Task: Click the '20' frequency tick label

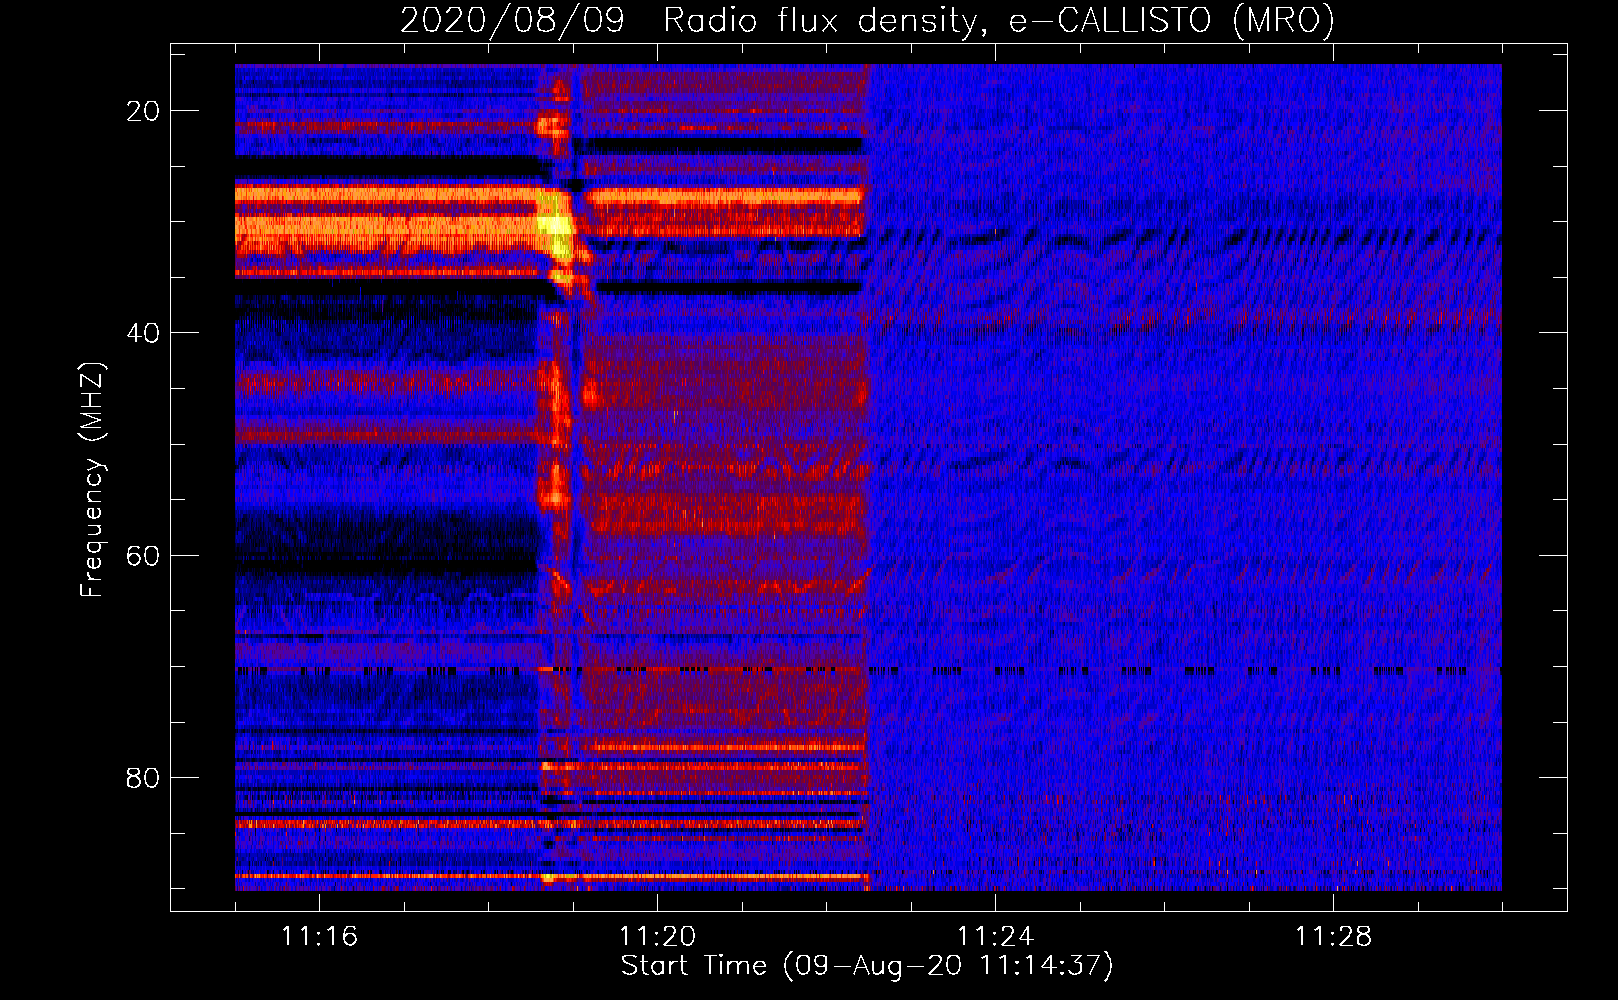Action: click(143, 111)
